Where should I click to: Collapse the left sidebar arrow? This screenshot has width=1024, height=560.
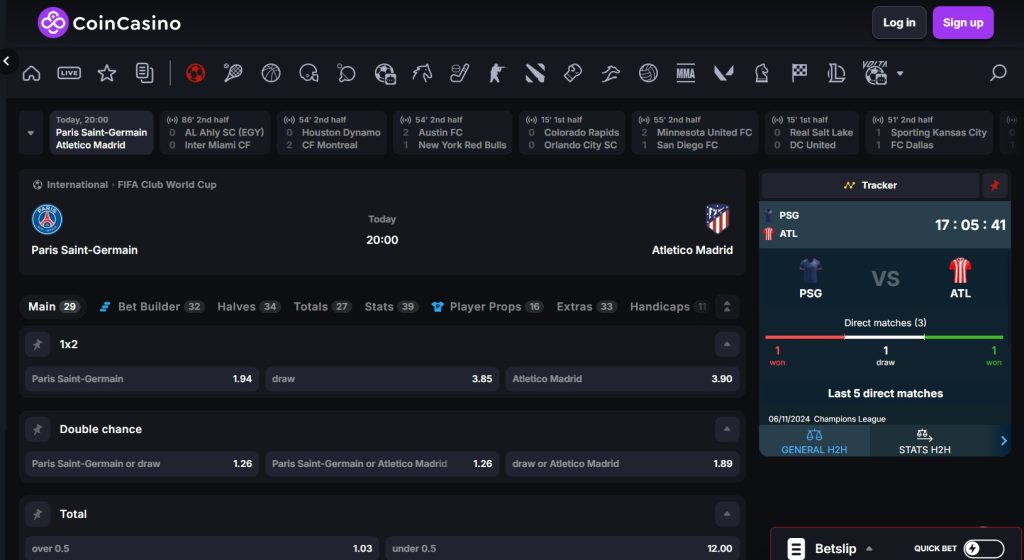tap(7, 61)
